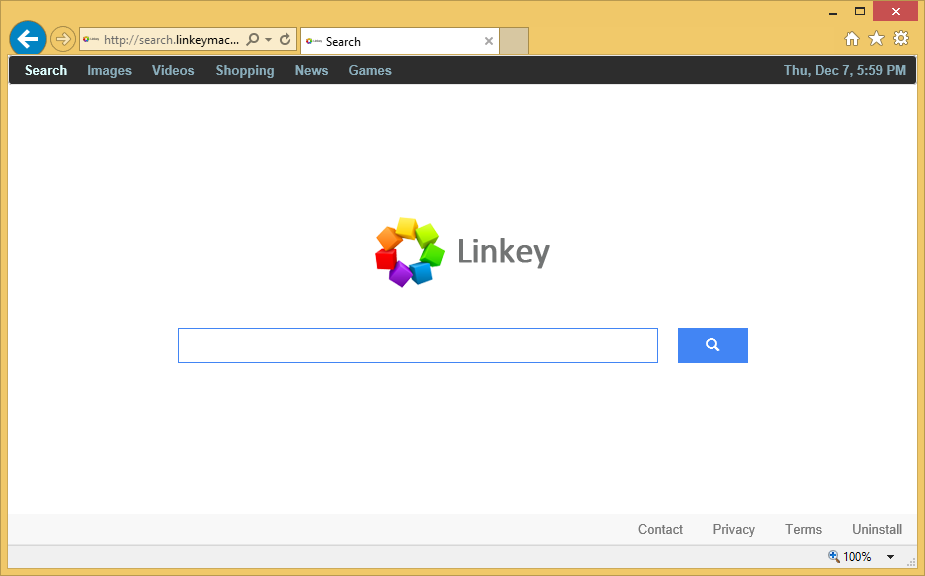Expand the address bar autocomplete dropdown arrow

pyautogui.click(x=268, y=41)
